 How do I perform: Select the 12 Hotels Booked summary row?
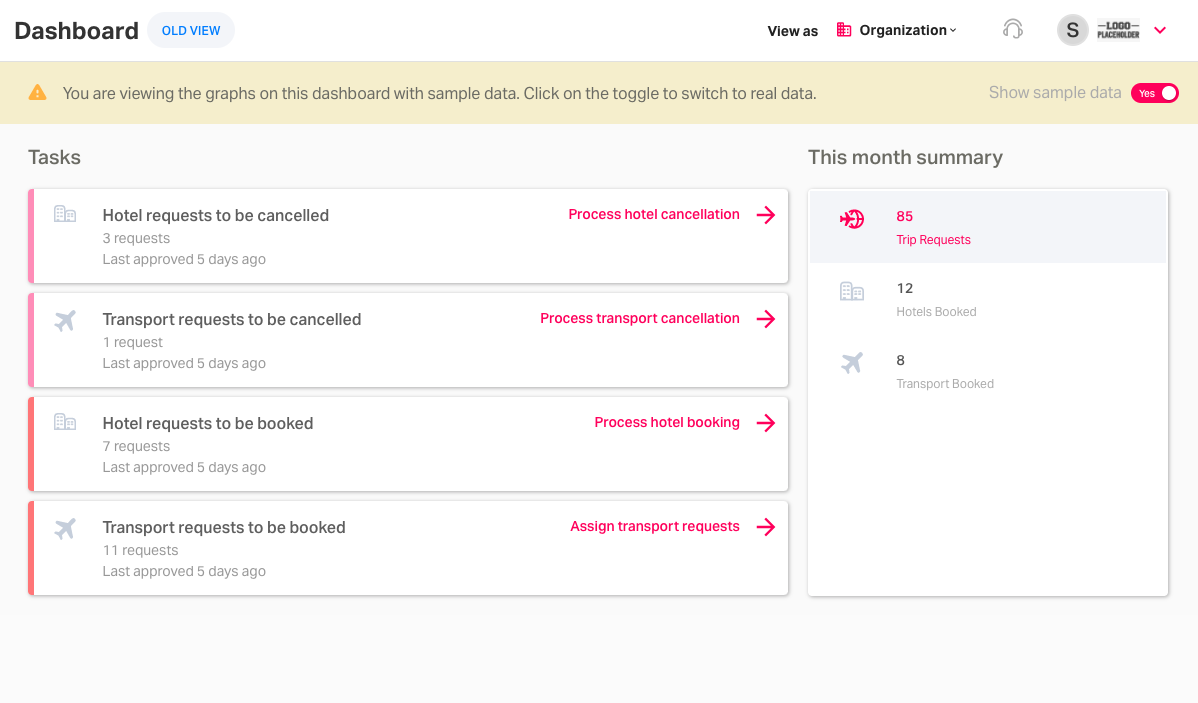pyautogui.click(x=987, y=299)
